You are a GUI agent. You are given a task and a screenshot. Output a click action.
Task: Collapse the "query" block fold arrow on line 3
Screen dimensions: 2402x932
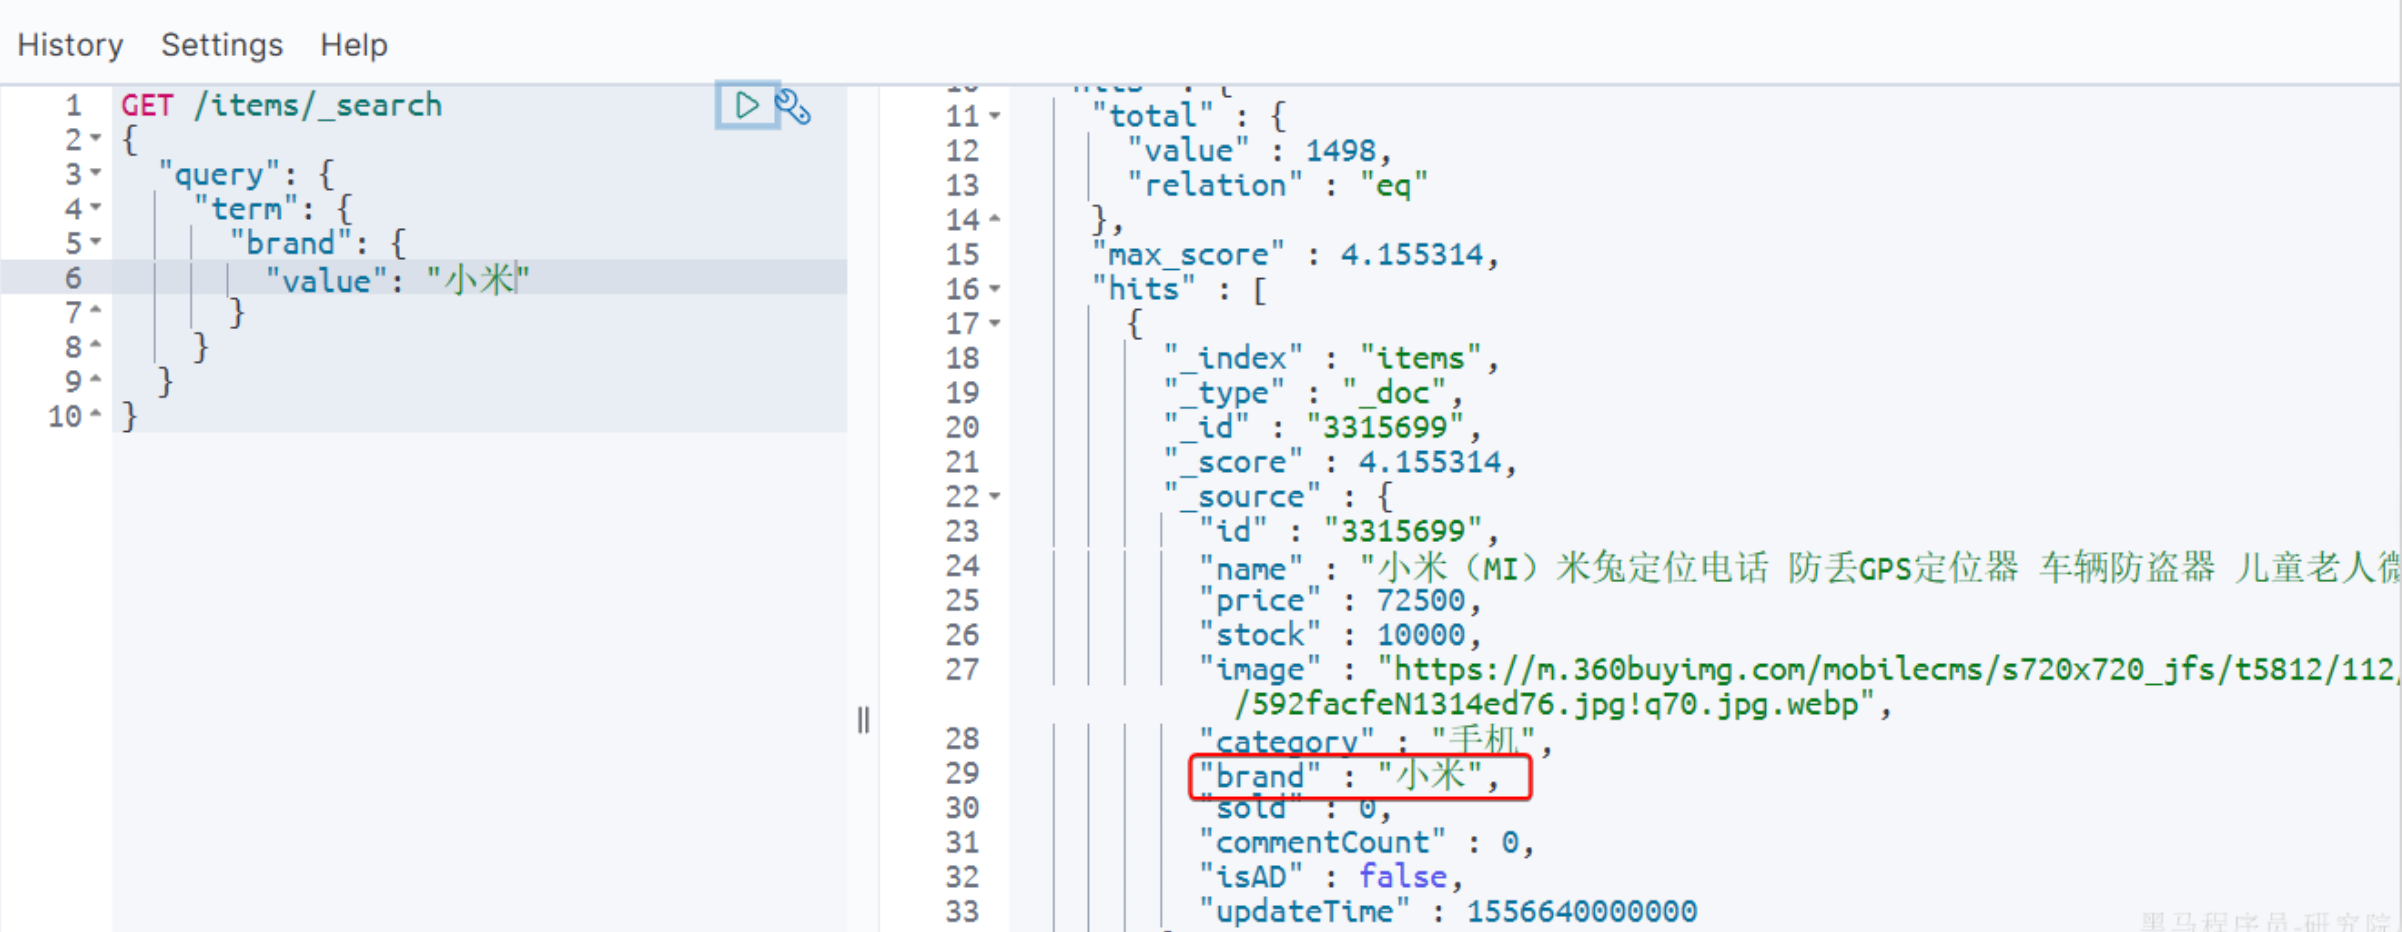pos(96,173)
